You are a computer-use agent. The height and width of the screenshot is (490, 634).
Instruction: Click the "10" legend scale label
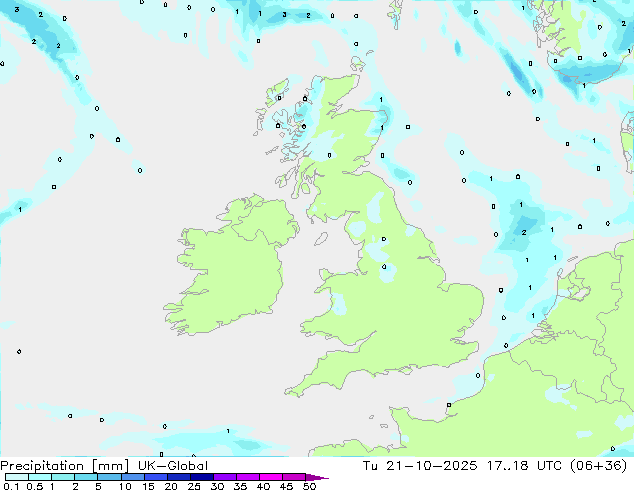pyautogui.click(x=125, y=486)
